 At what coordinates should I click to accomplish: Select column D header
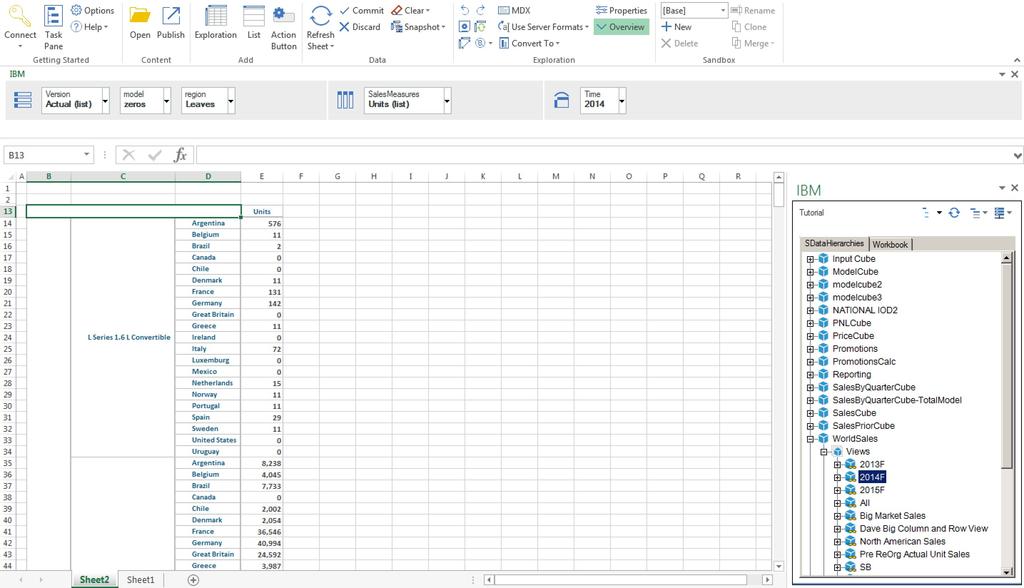pos(208,176)
